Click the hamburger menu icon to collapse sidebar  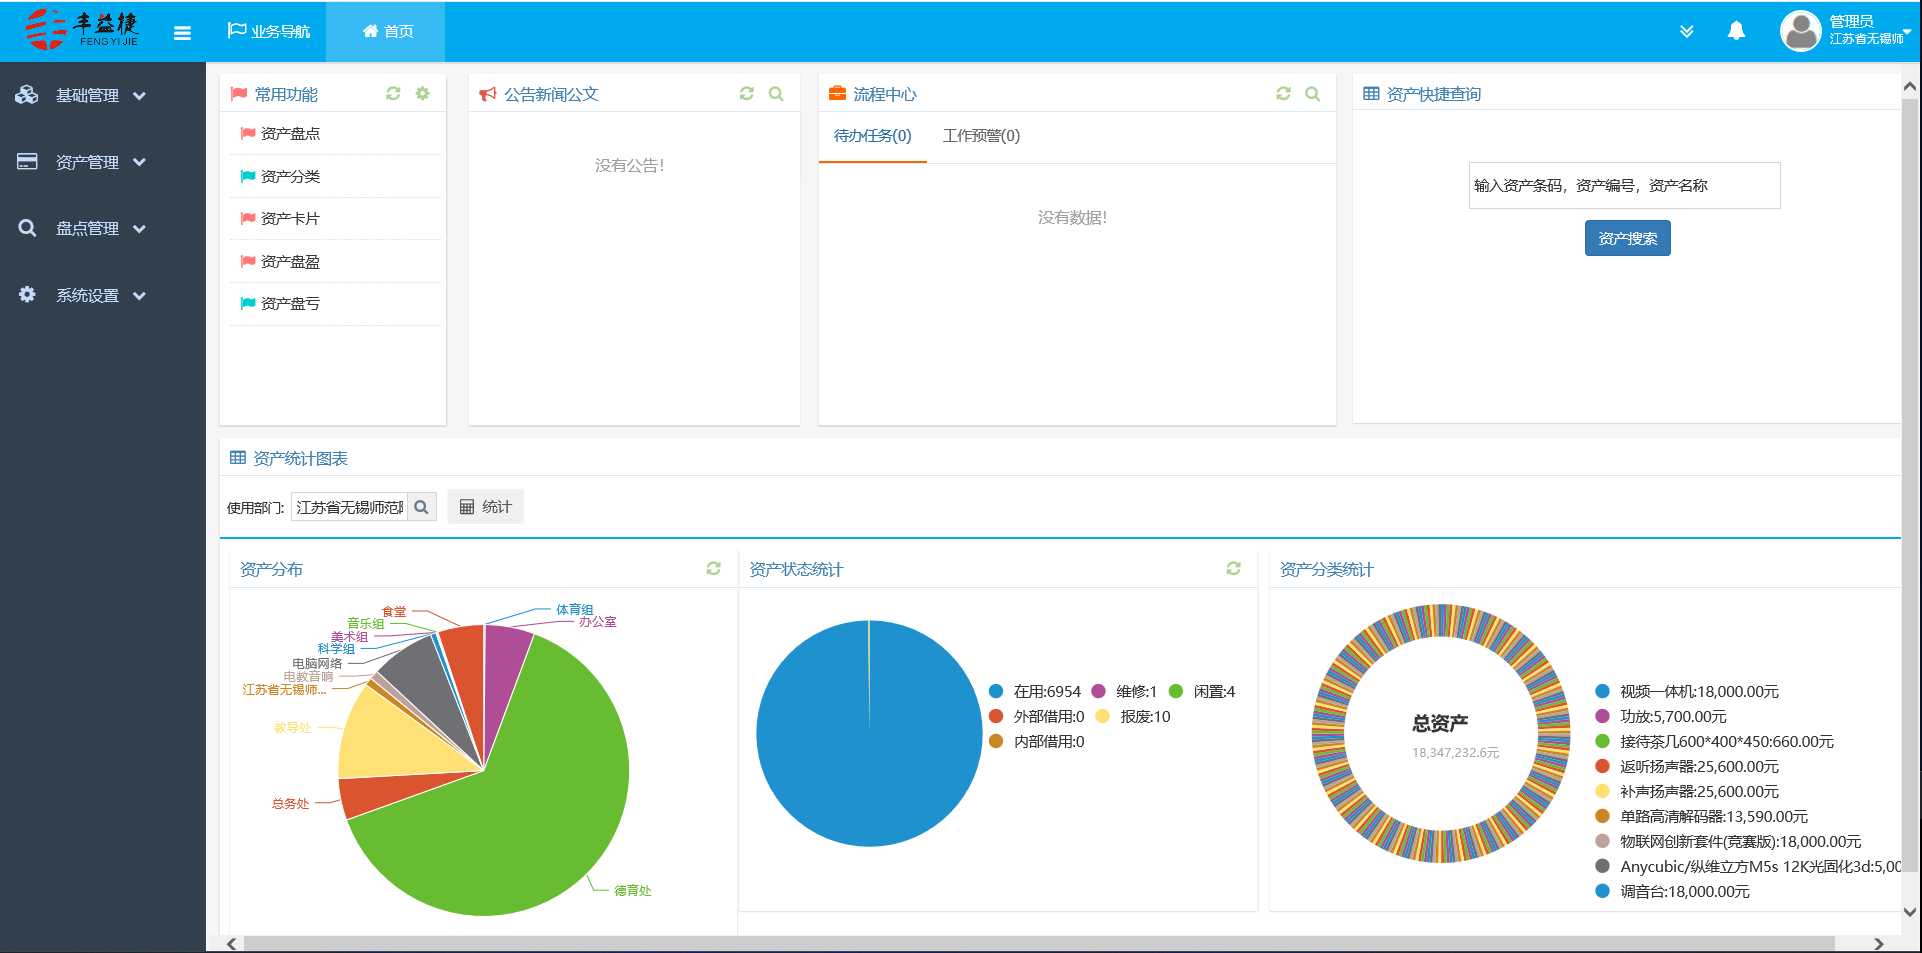182,33
